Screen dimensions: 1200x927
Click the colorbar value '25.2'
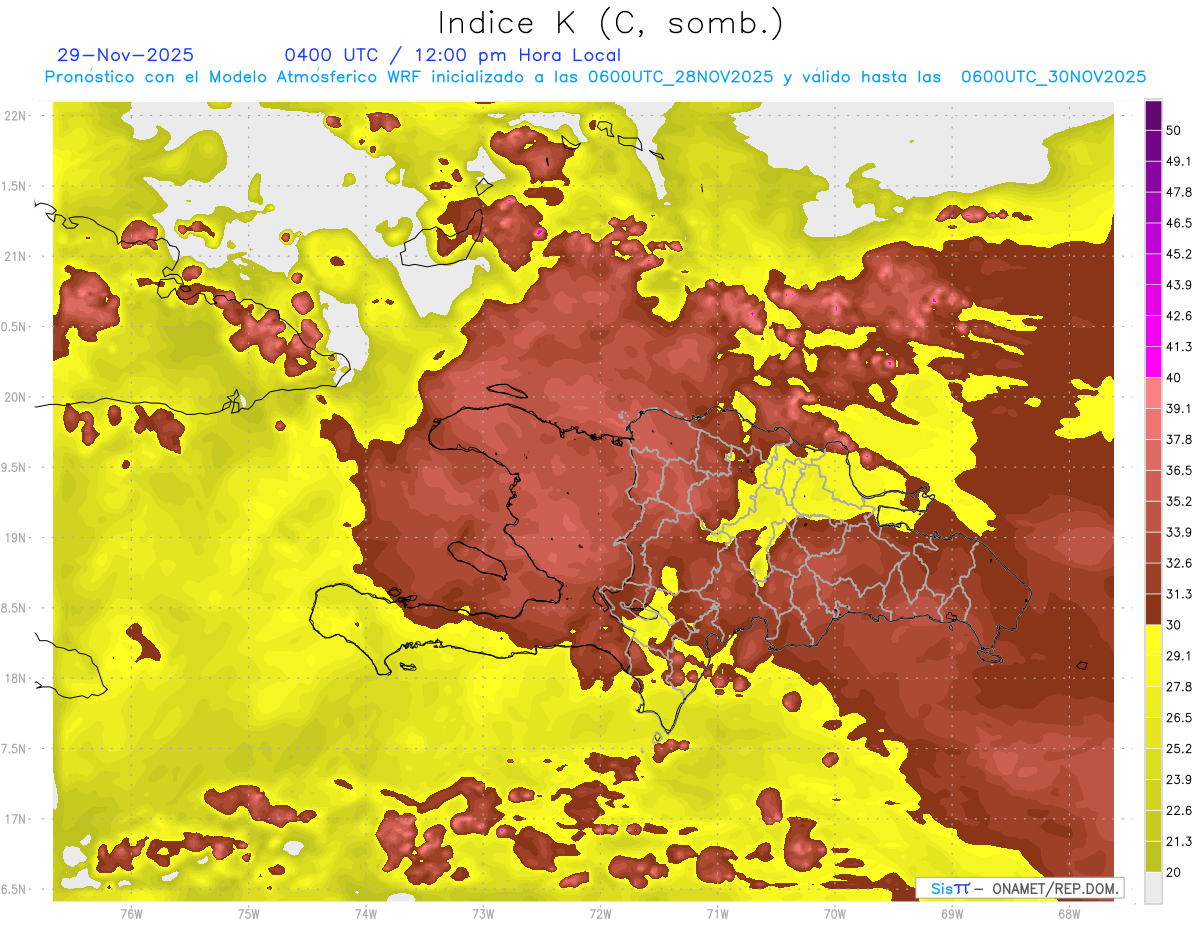(1179, 748)
